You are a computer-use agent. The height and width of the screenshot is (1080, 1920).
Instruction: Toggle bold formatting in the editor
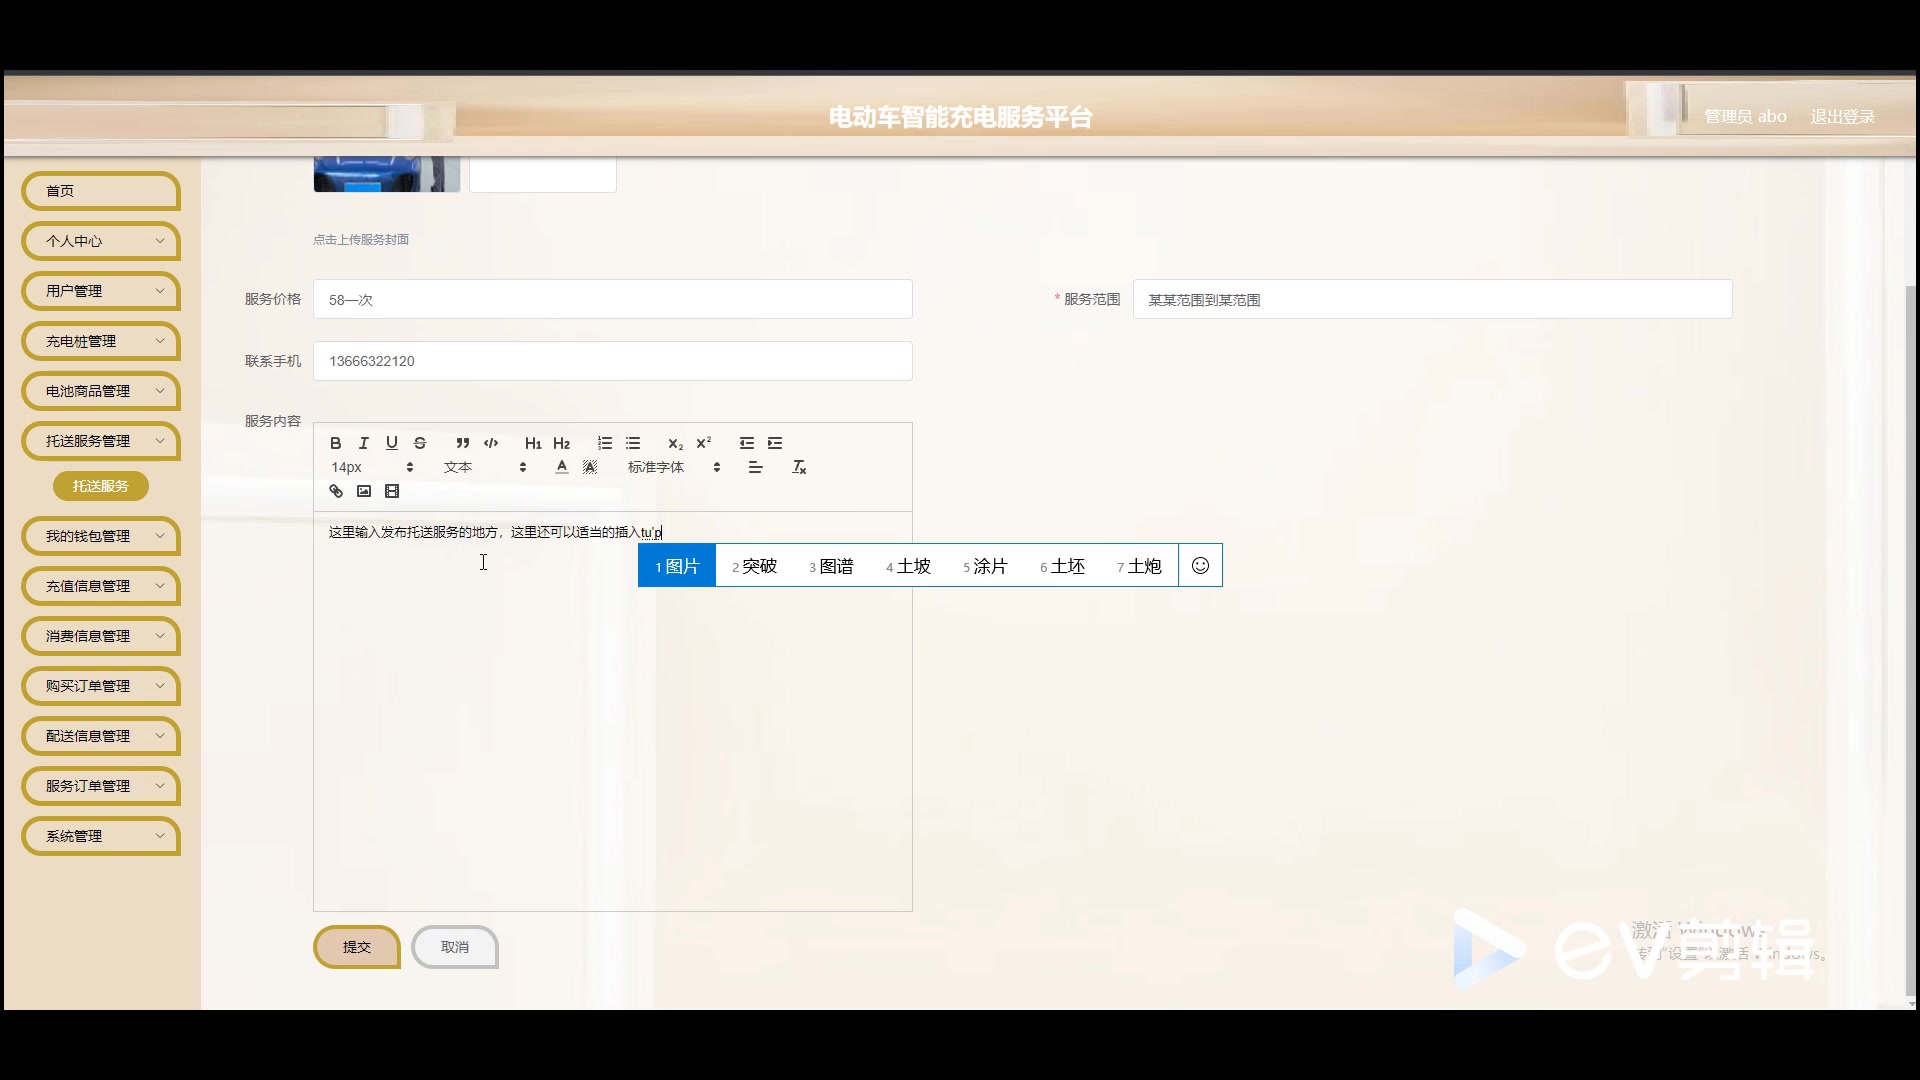[x=336, y=443]
